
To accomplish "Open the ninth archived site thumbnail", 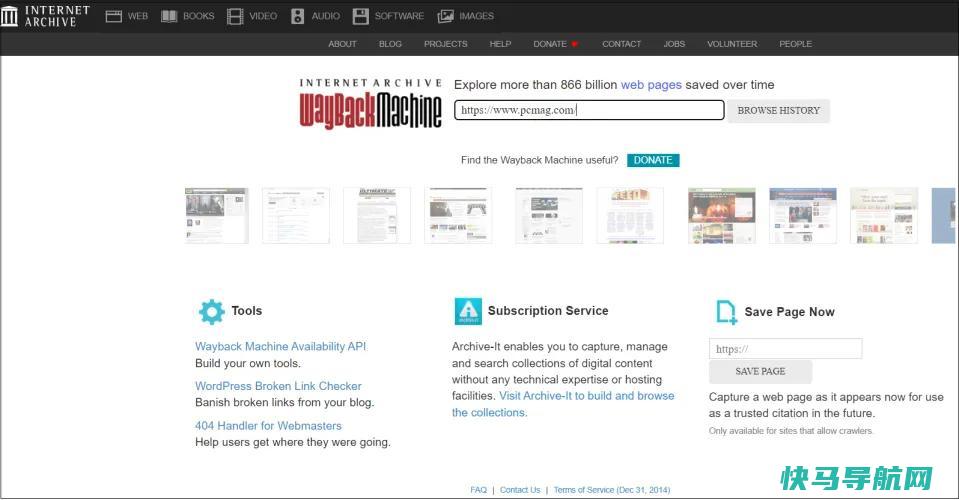I will (x=884, y=216).
